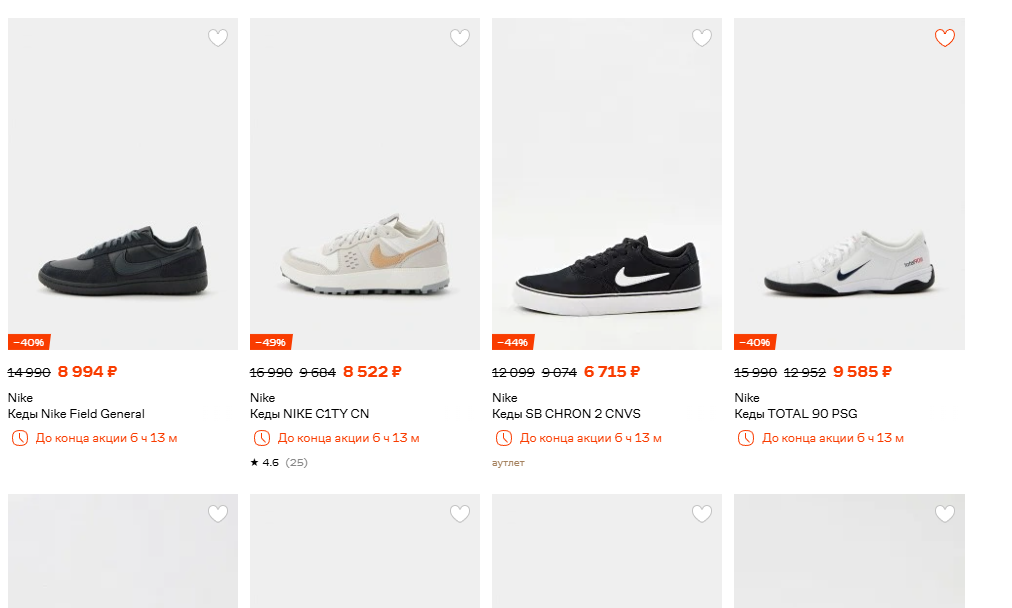This screenshot has height=608, width=1012.
Task: Add Nike Field General sneakers to favorites
Action: click(218, 38)
